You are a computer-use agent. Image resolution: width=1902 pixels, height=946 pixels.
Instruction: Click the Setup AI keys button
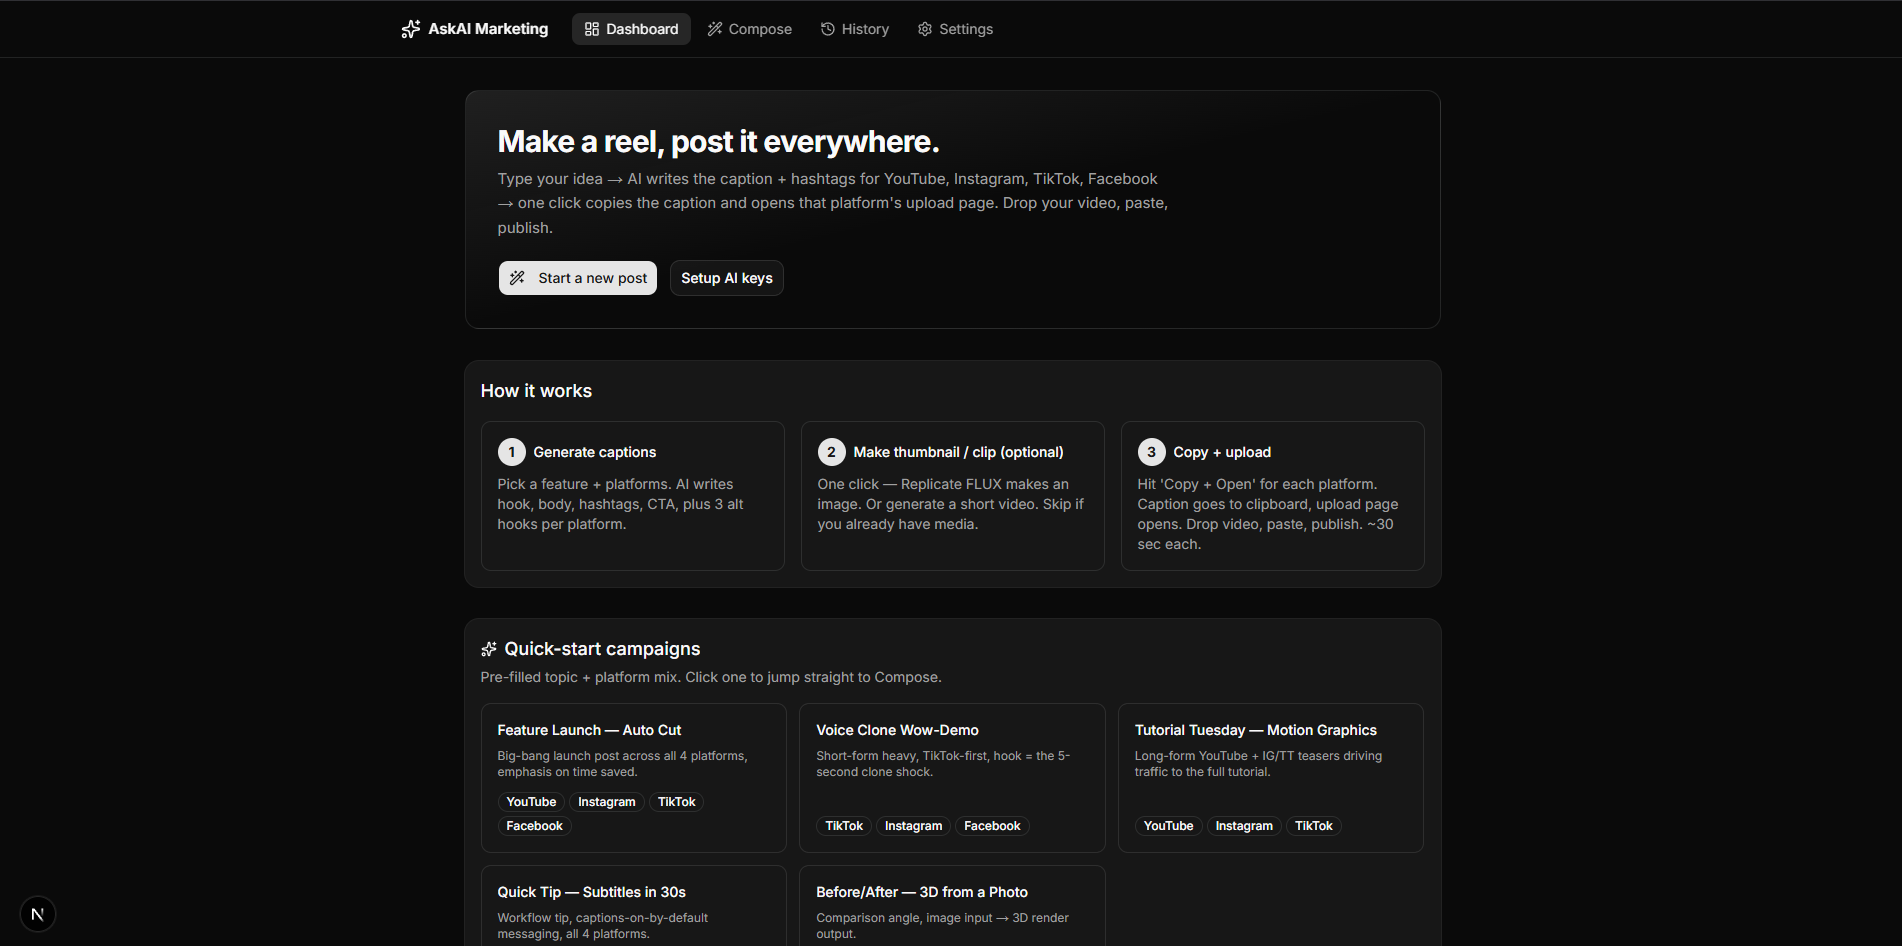tap(727, 278)
